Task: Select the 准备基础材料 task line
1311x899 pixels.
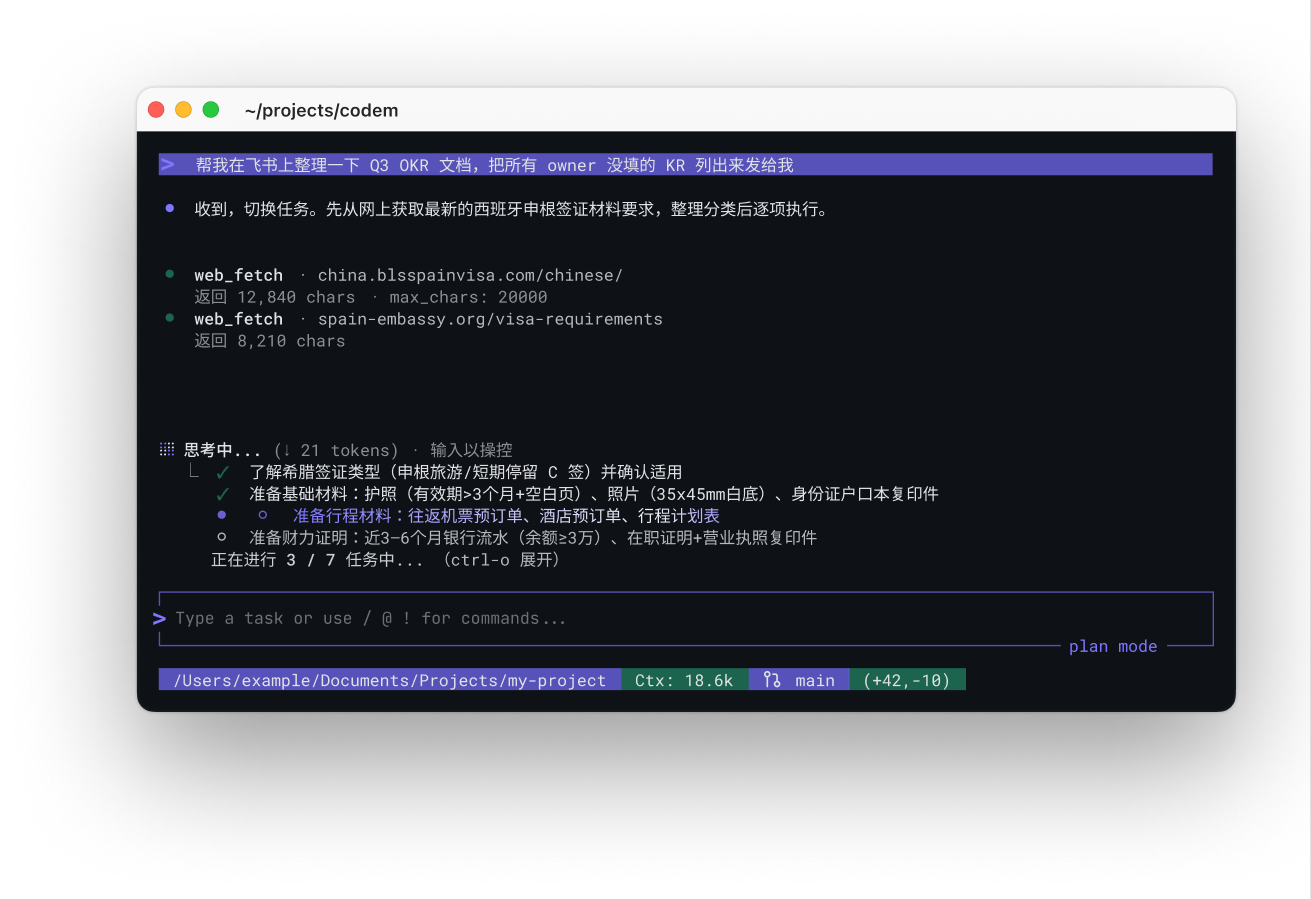Action: 594,494
